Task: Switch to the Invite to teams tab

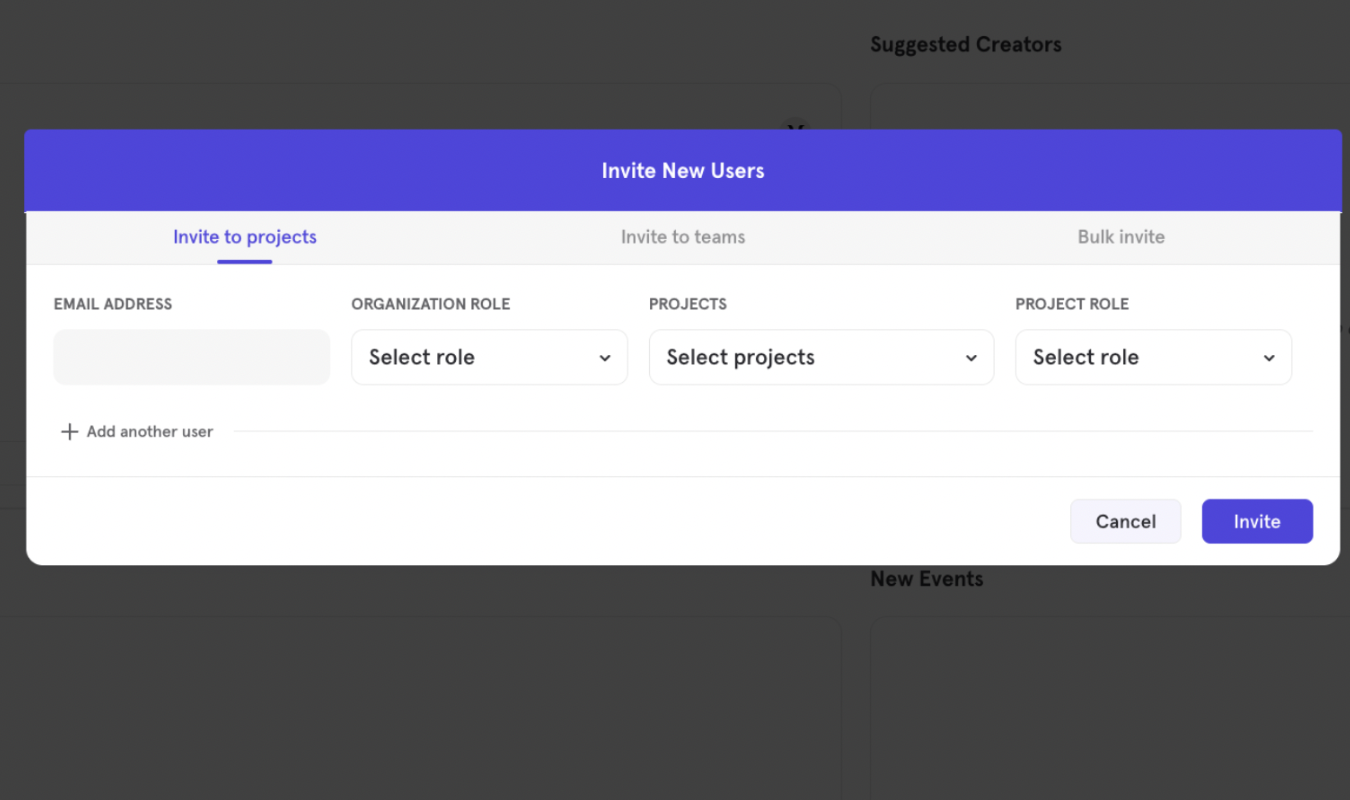Action: 682,237
